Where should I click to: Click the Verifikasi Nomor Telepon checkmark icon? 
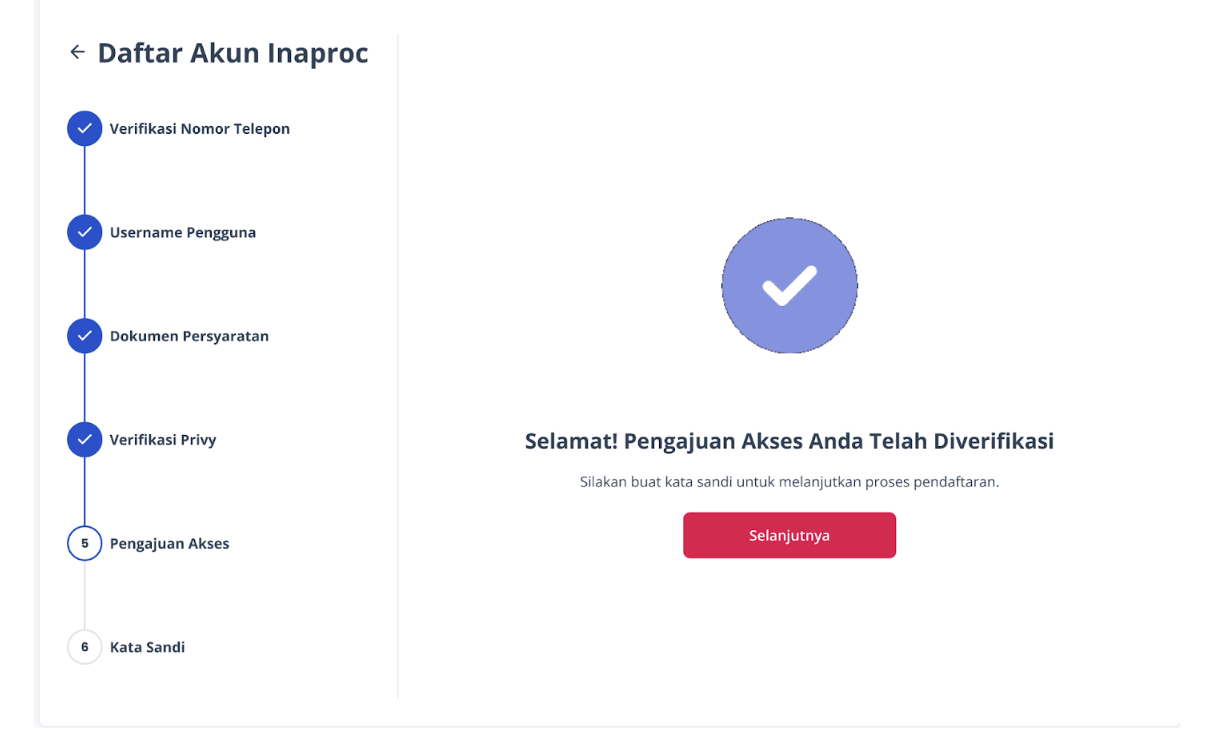(x=84, y=128)
